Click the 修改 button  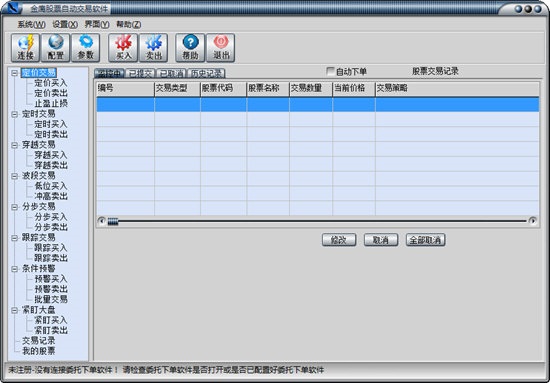[x=339, y=240]
